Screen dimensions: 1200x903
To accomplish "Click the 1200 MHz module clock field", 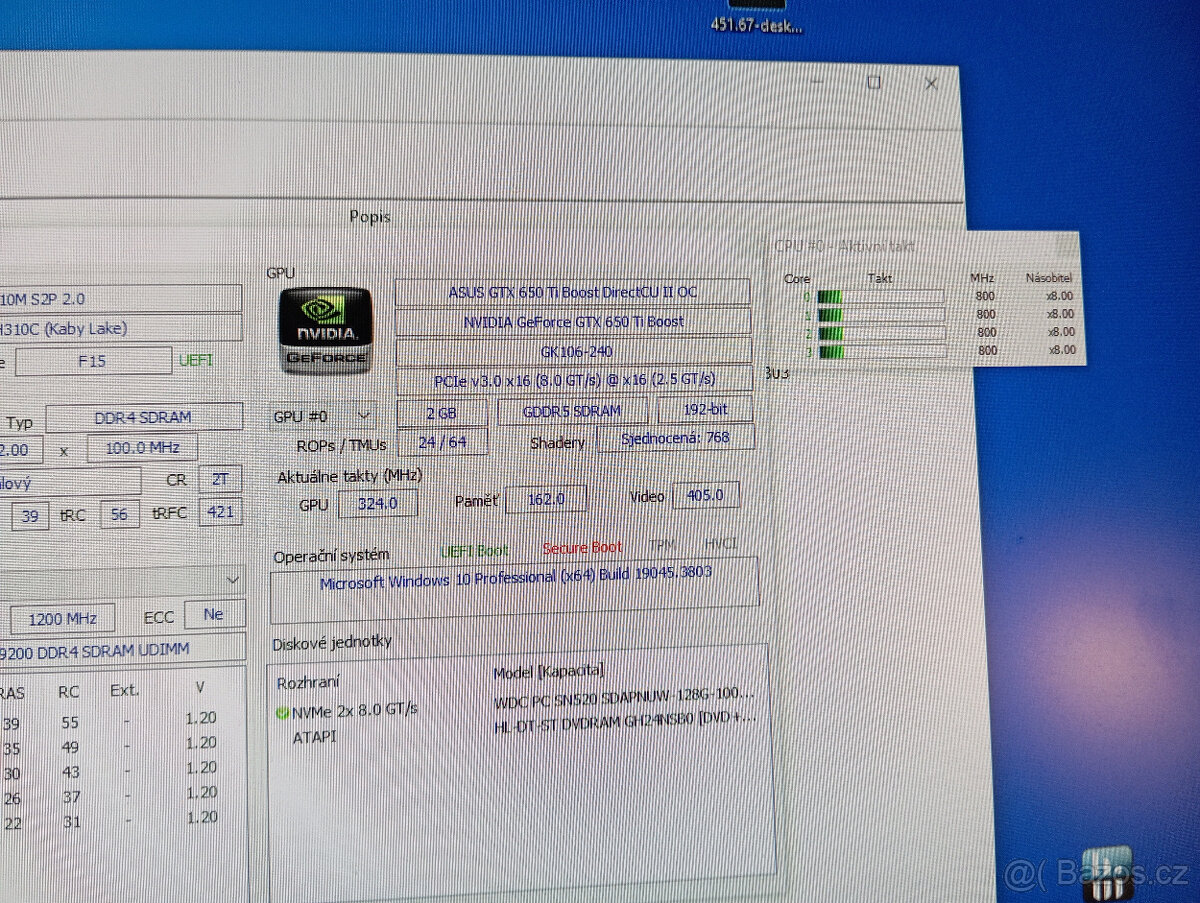I will [62, 618].
